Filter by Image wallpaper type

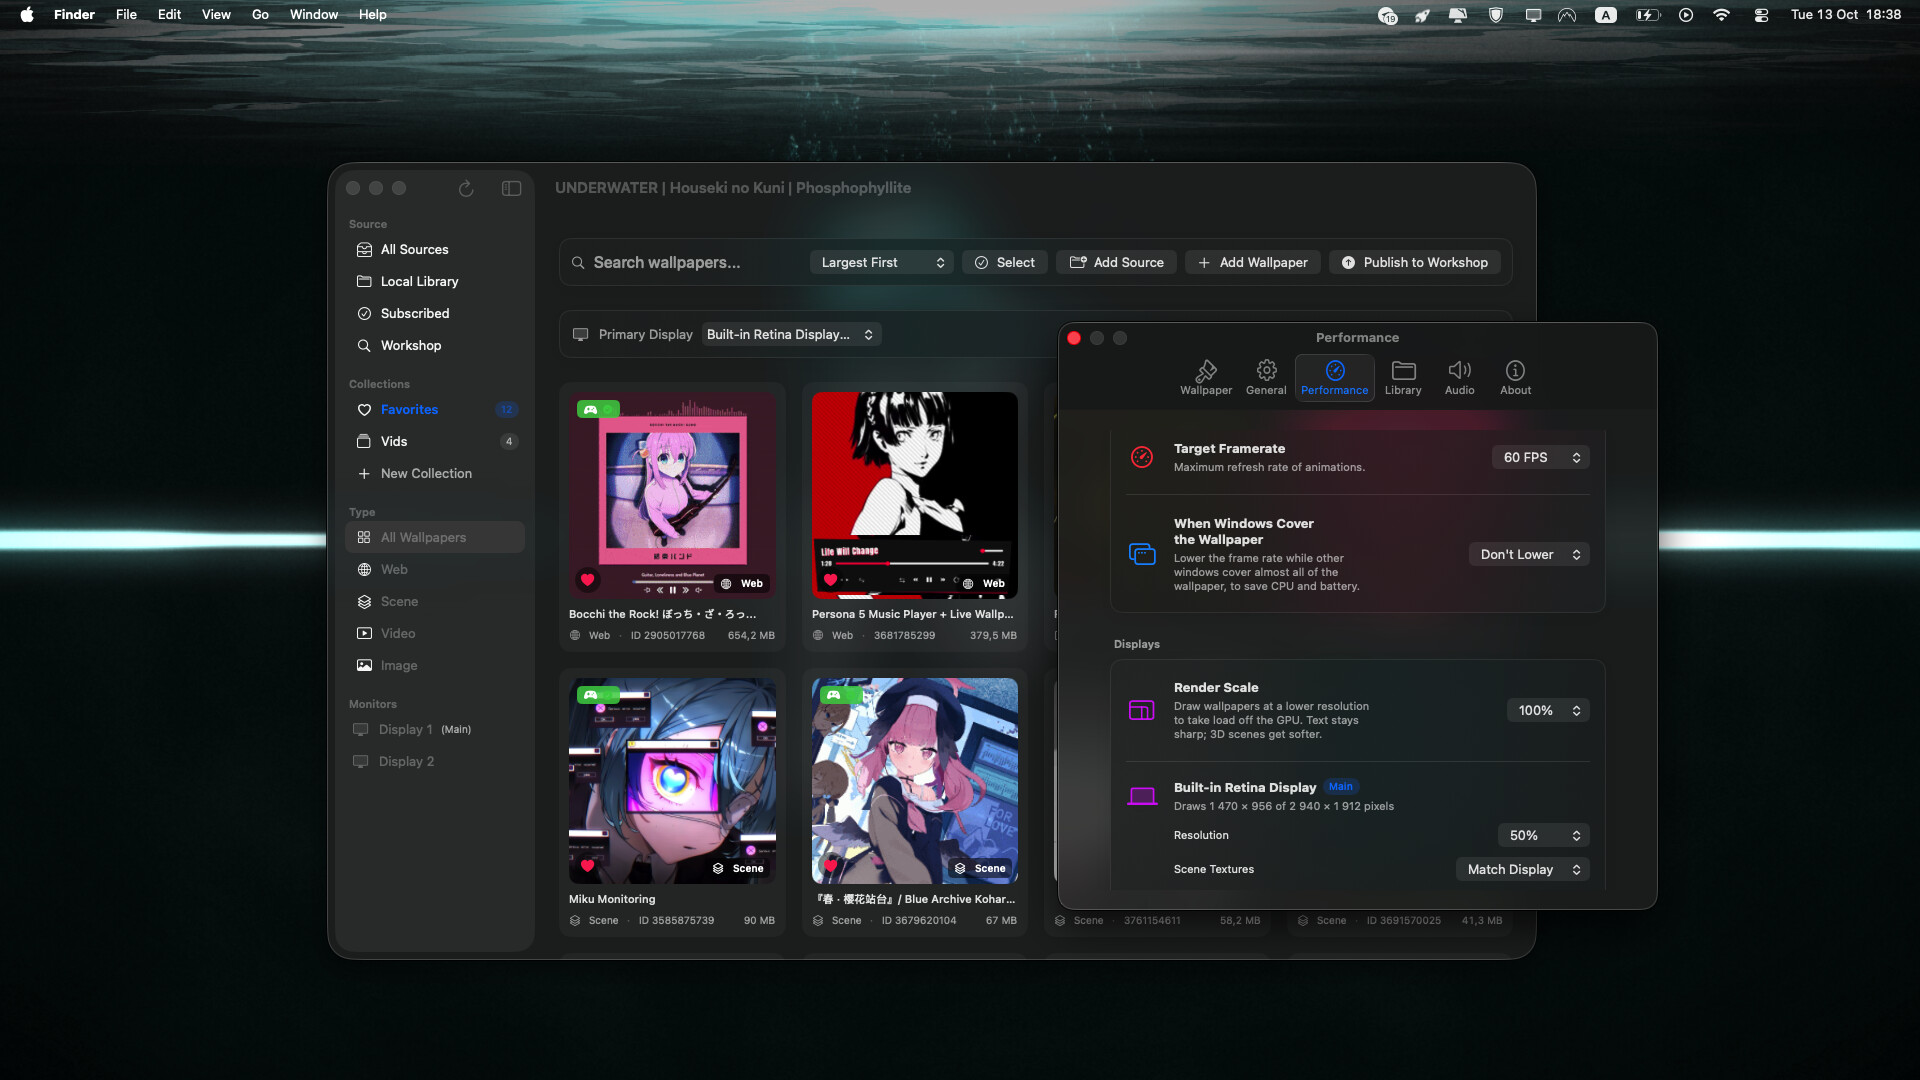click(435, 665)
